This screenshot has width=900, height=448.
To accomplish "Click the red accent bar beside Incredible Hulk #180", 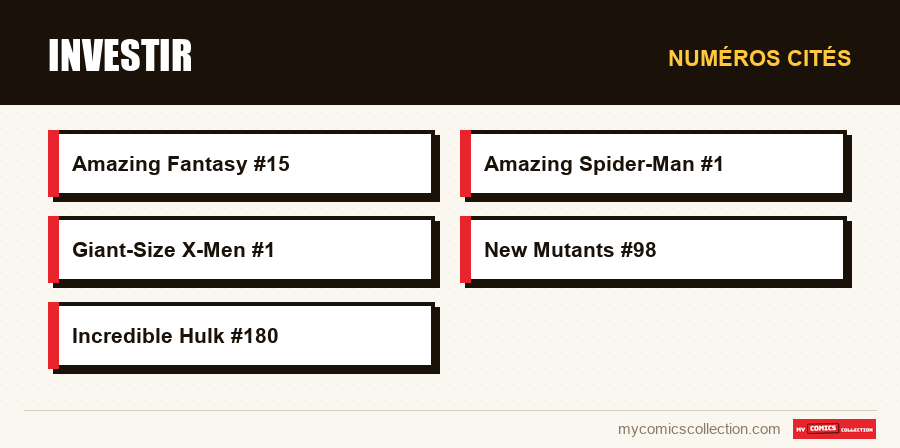I will [x=53, y=336].
